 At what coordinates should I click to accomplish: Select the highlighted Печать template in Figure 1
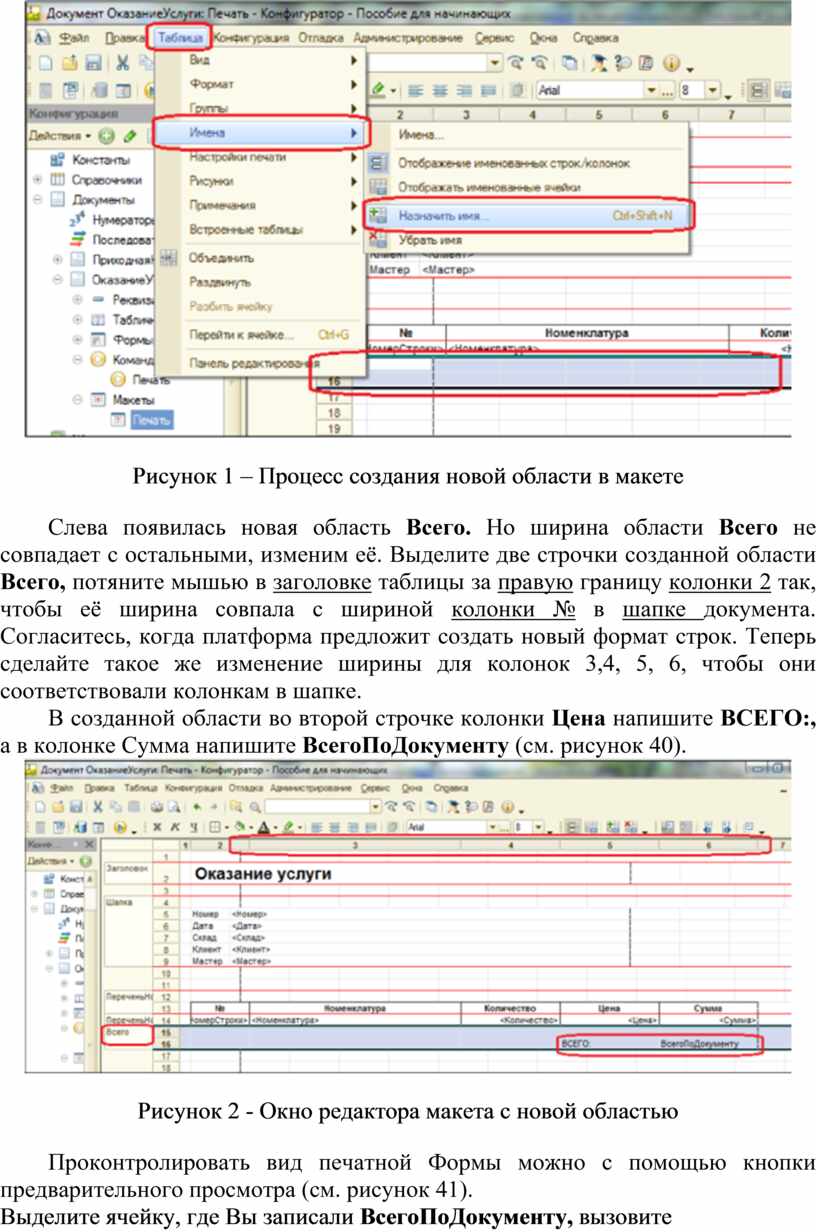(150, 421)
